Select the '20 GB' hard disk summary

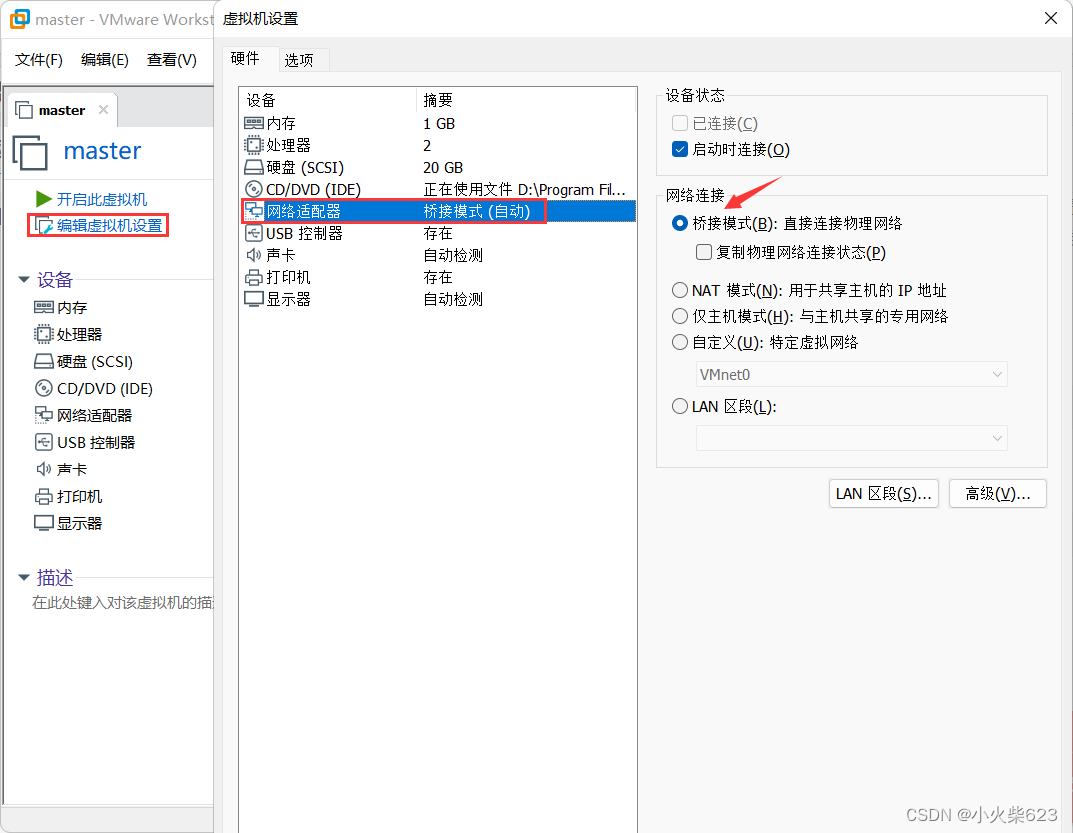pos(443,167)
